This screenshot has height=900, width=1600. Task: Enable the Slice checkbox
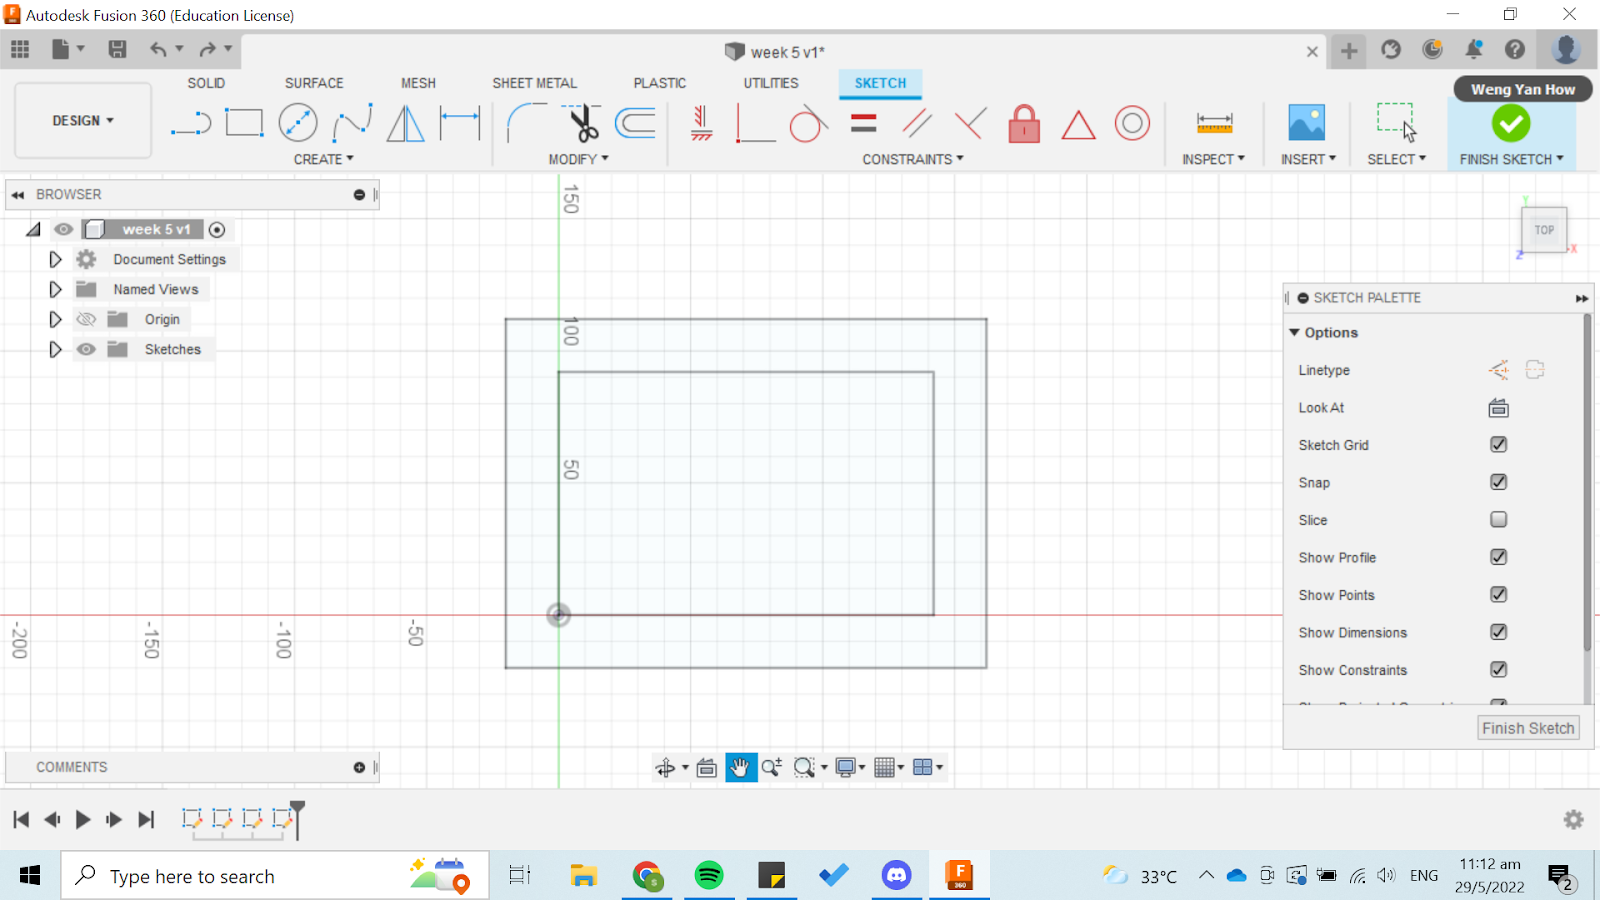pos(1498,519)
